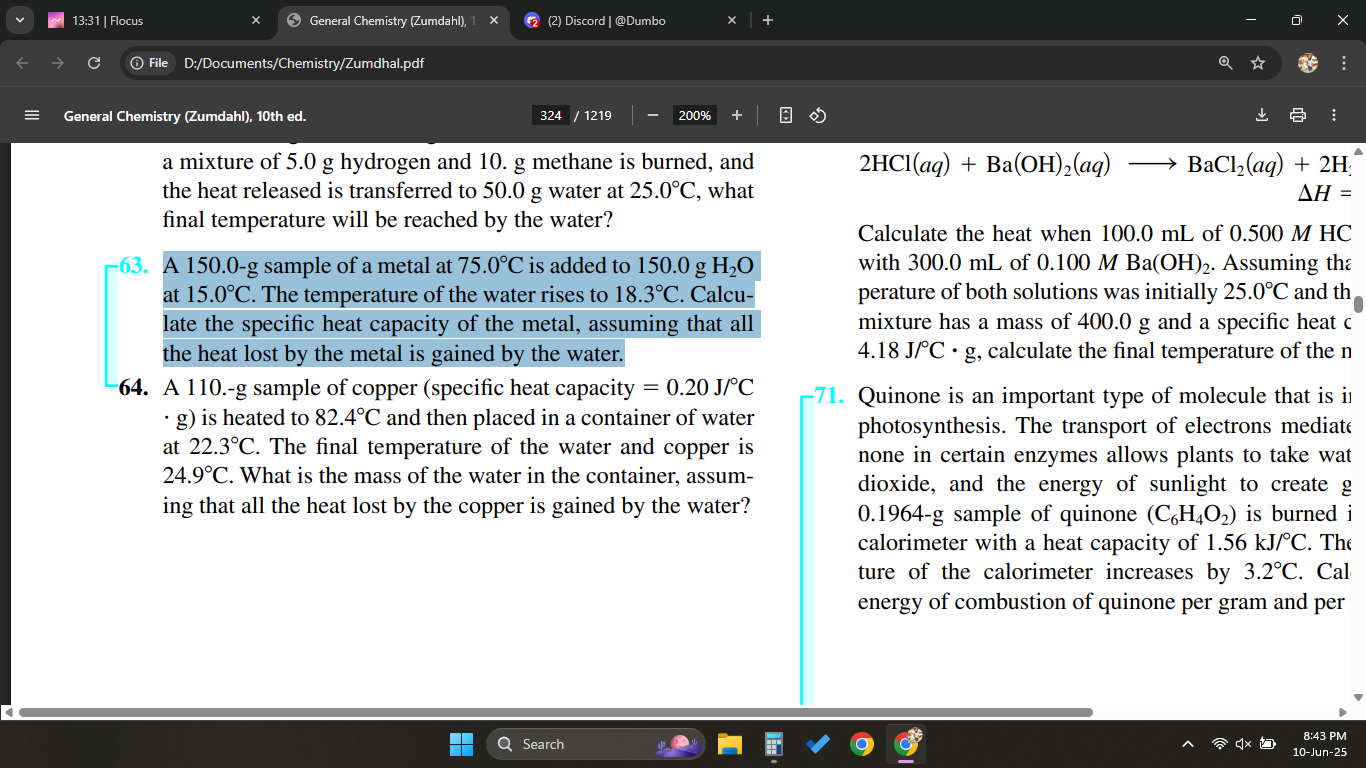Click the 'Calculate the heat when 100.0 mL' line

point(1105,234)
